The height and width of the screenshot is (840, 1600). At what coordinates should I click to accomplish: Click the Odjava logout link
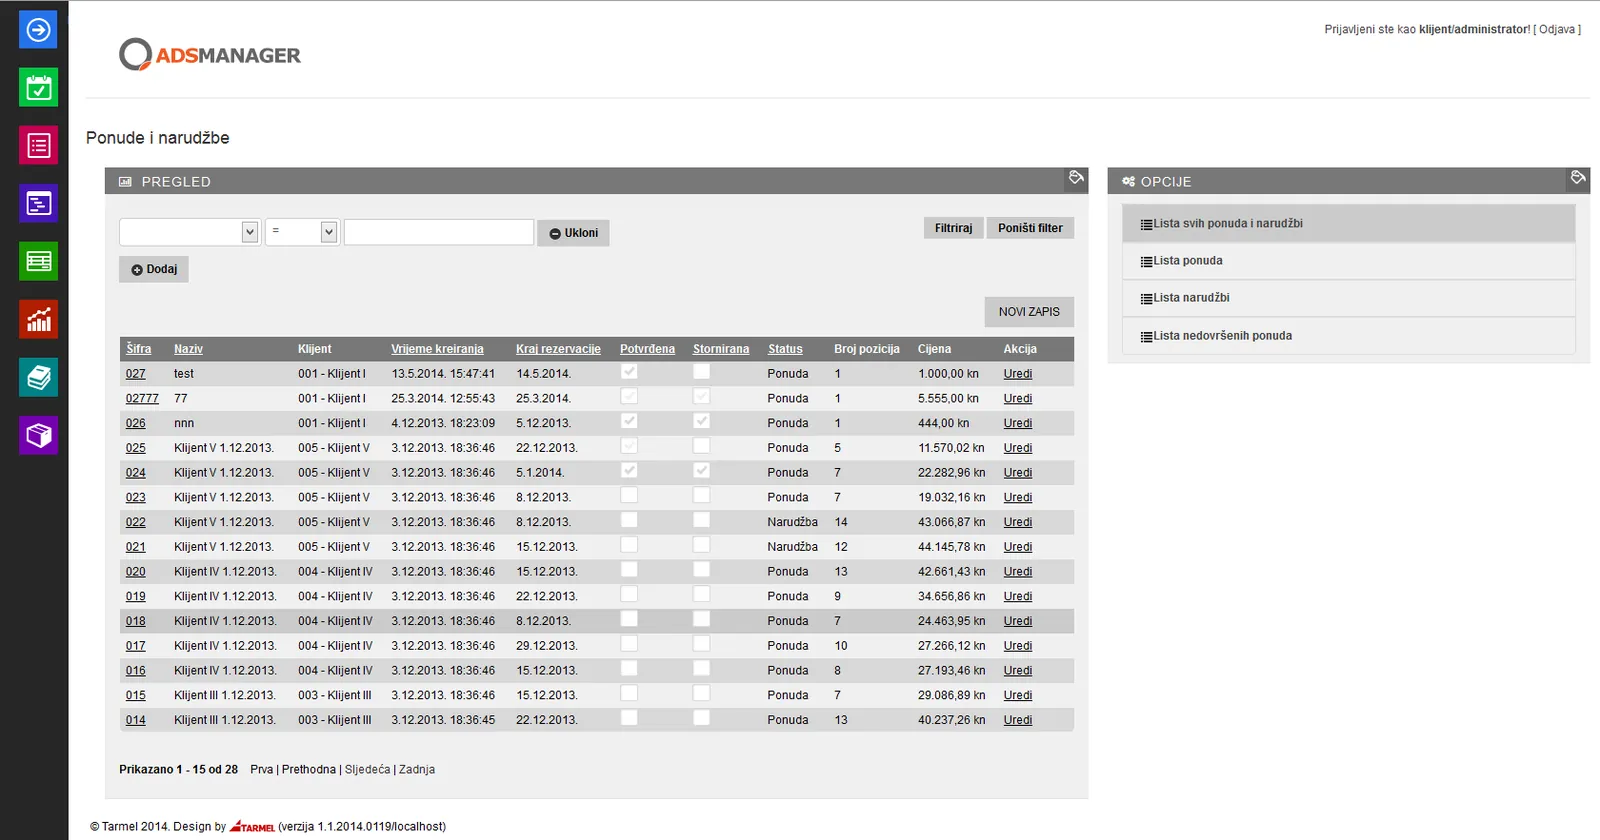[1556, 30]
